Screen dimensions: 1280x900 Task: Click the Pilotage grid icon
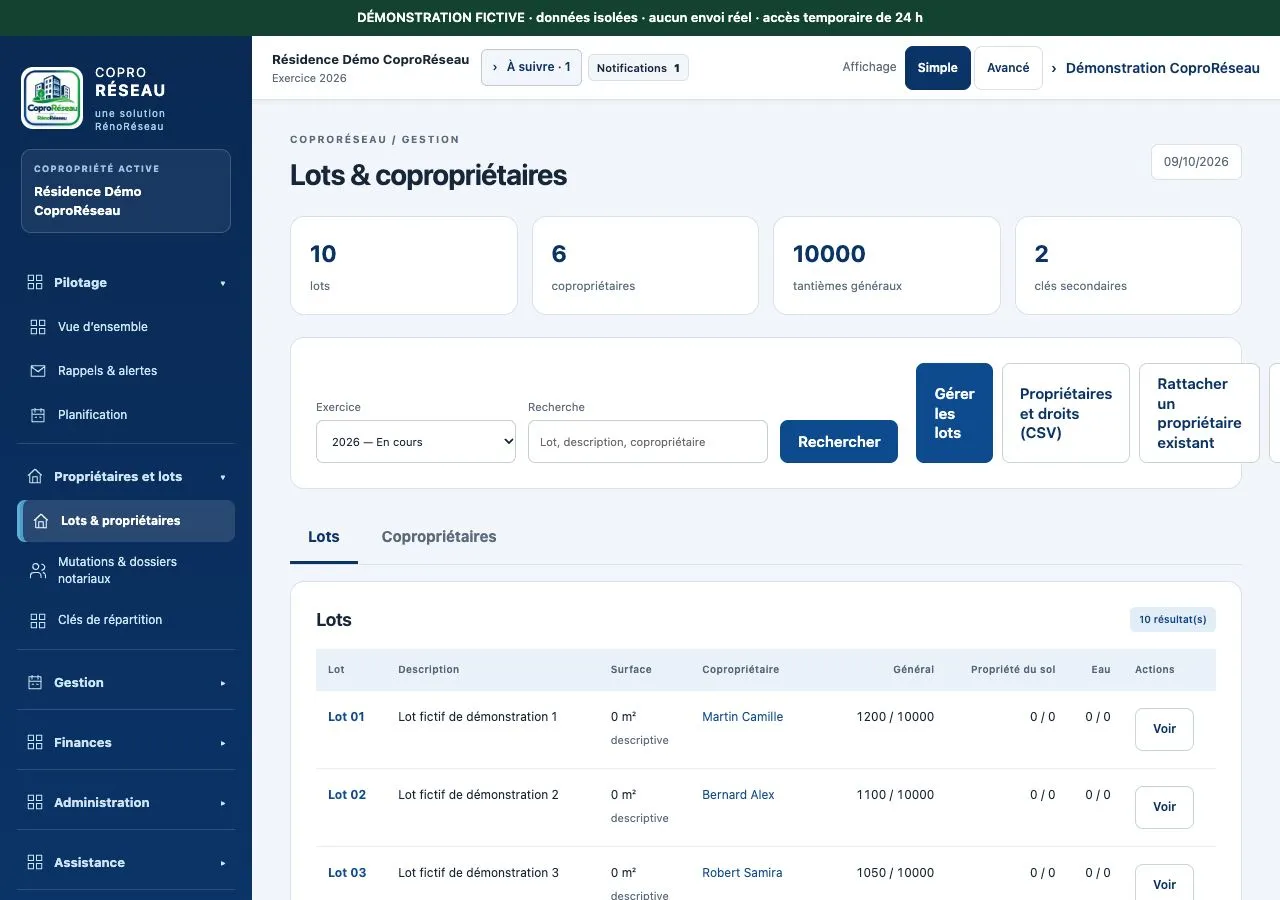click(35, 282)
